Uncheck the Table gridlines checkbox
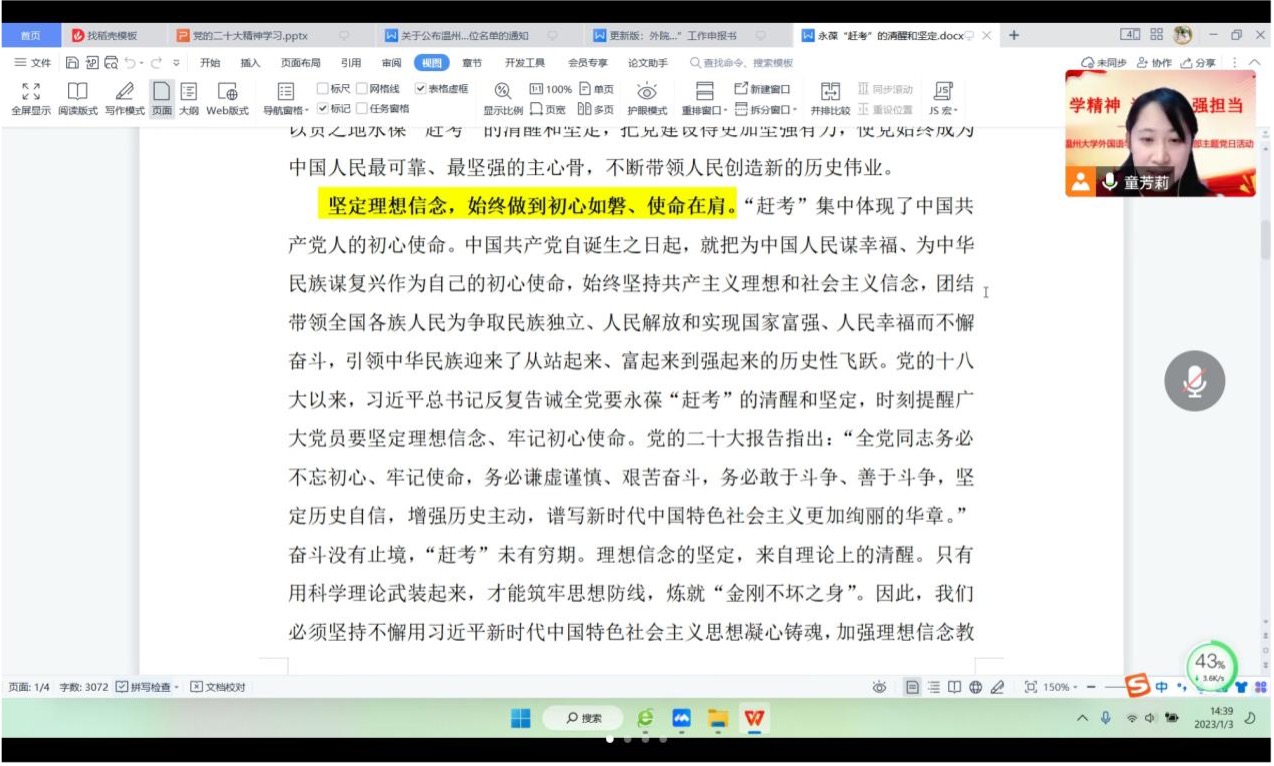This screenshot has height=766, width=1274. (420, 89)
